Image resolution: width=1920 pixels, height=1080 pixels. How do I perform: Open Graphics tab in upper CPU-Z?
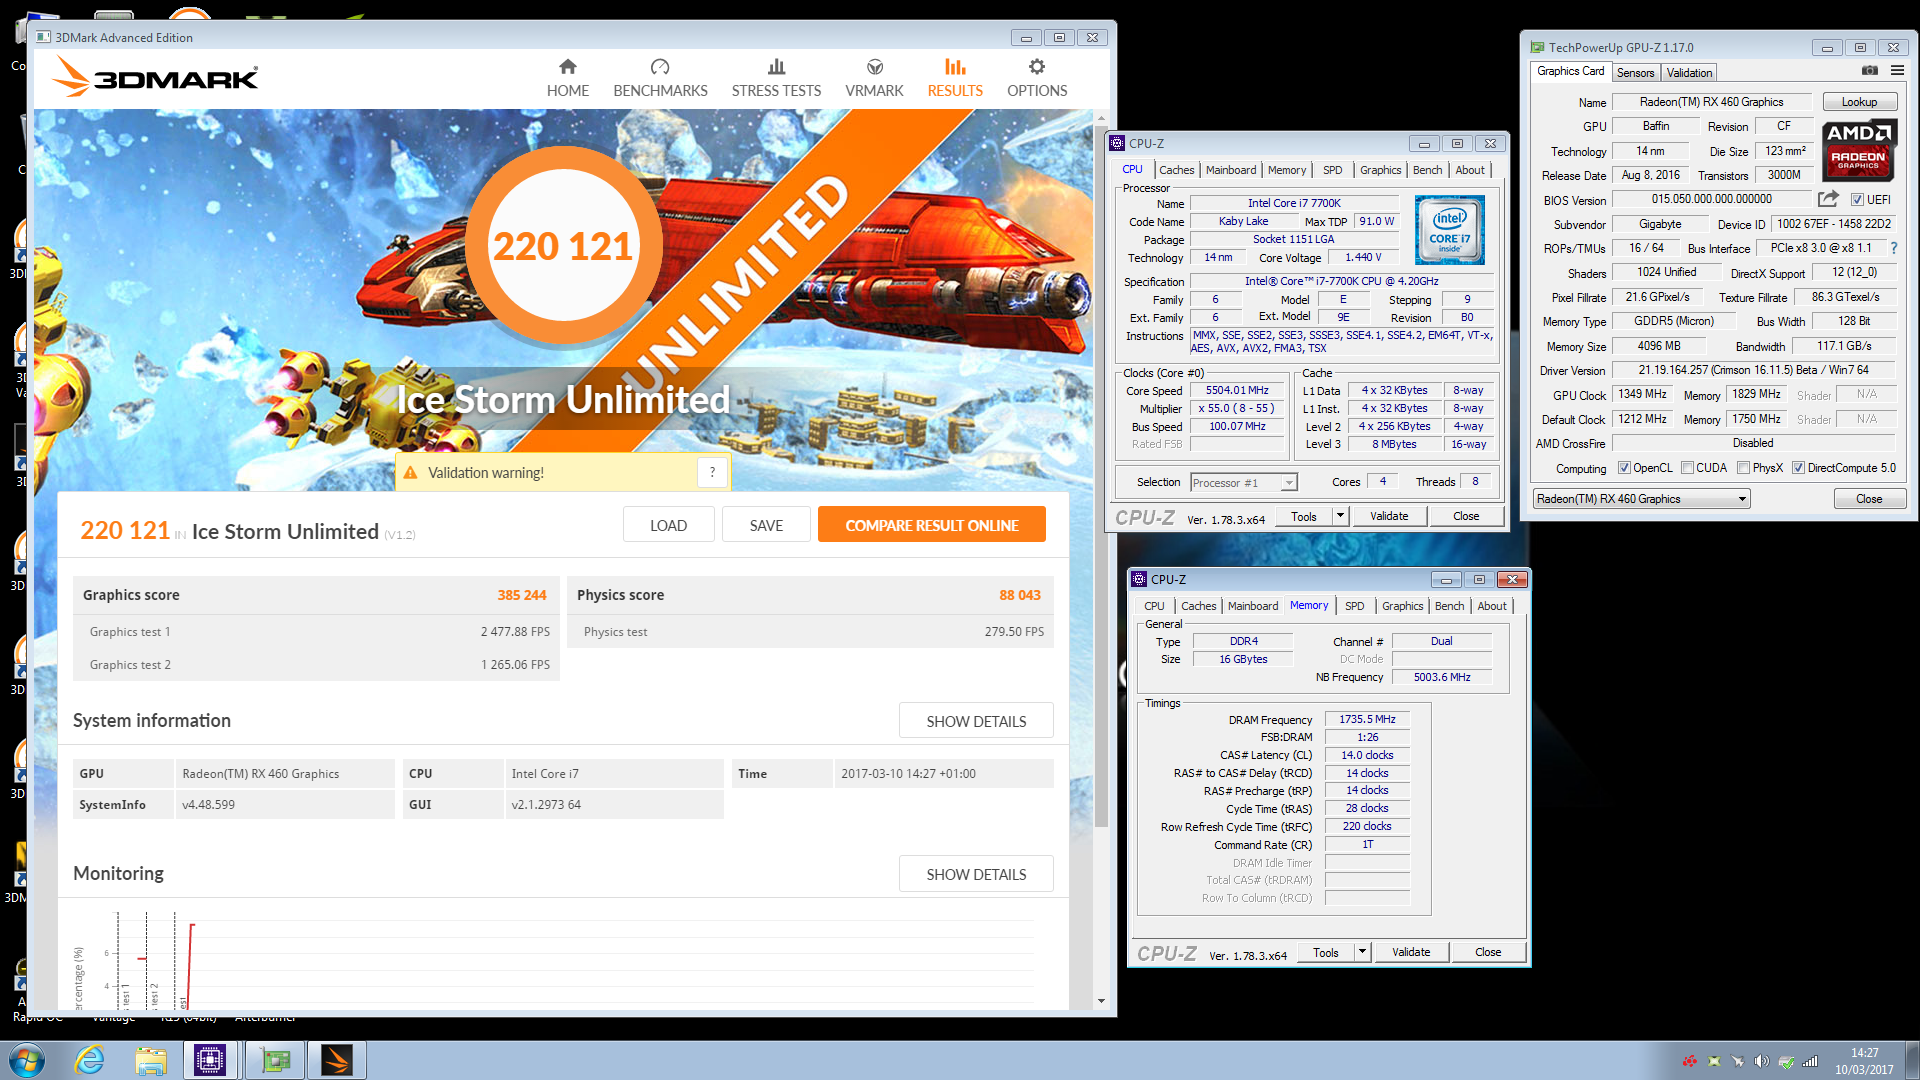(x=1380, y=170)
